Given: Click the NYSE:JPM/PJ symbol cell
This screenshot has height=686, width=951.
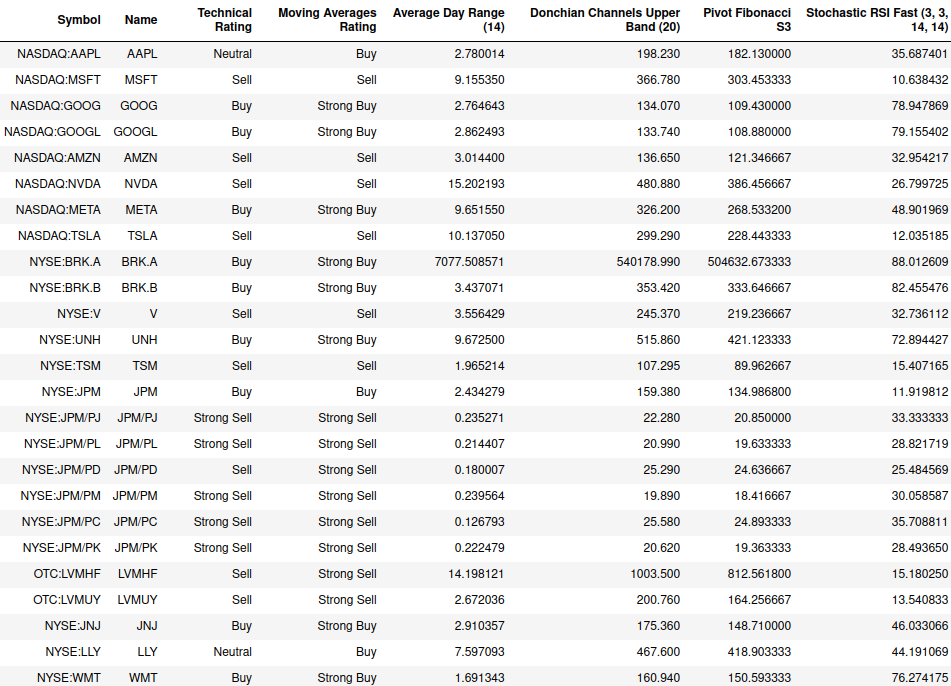Looking at the screenshot, I should click(x=63, y=418).
